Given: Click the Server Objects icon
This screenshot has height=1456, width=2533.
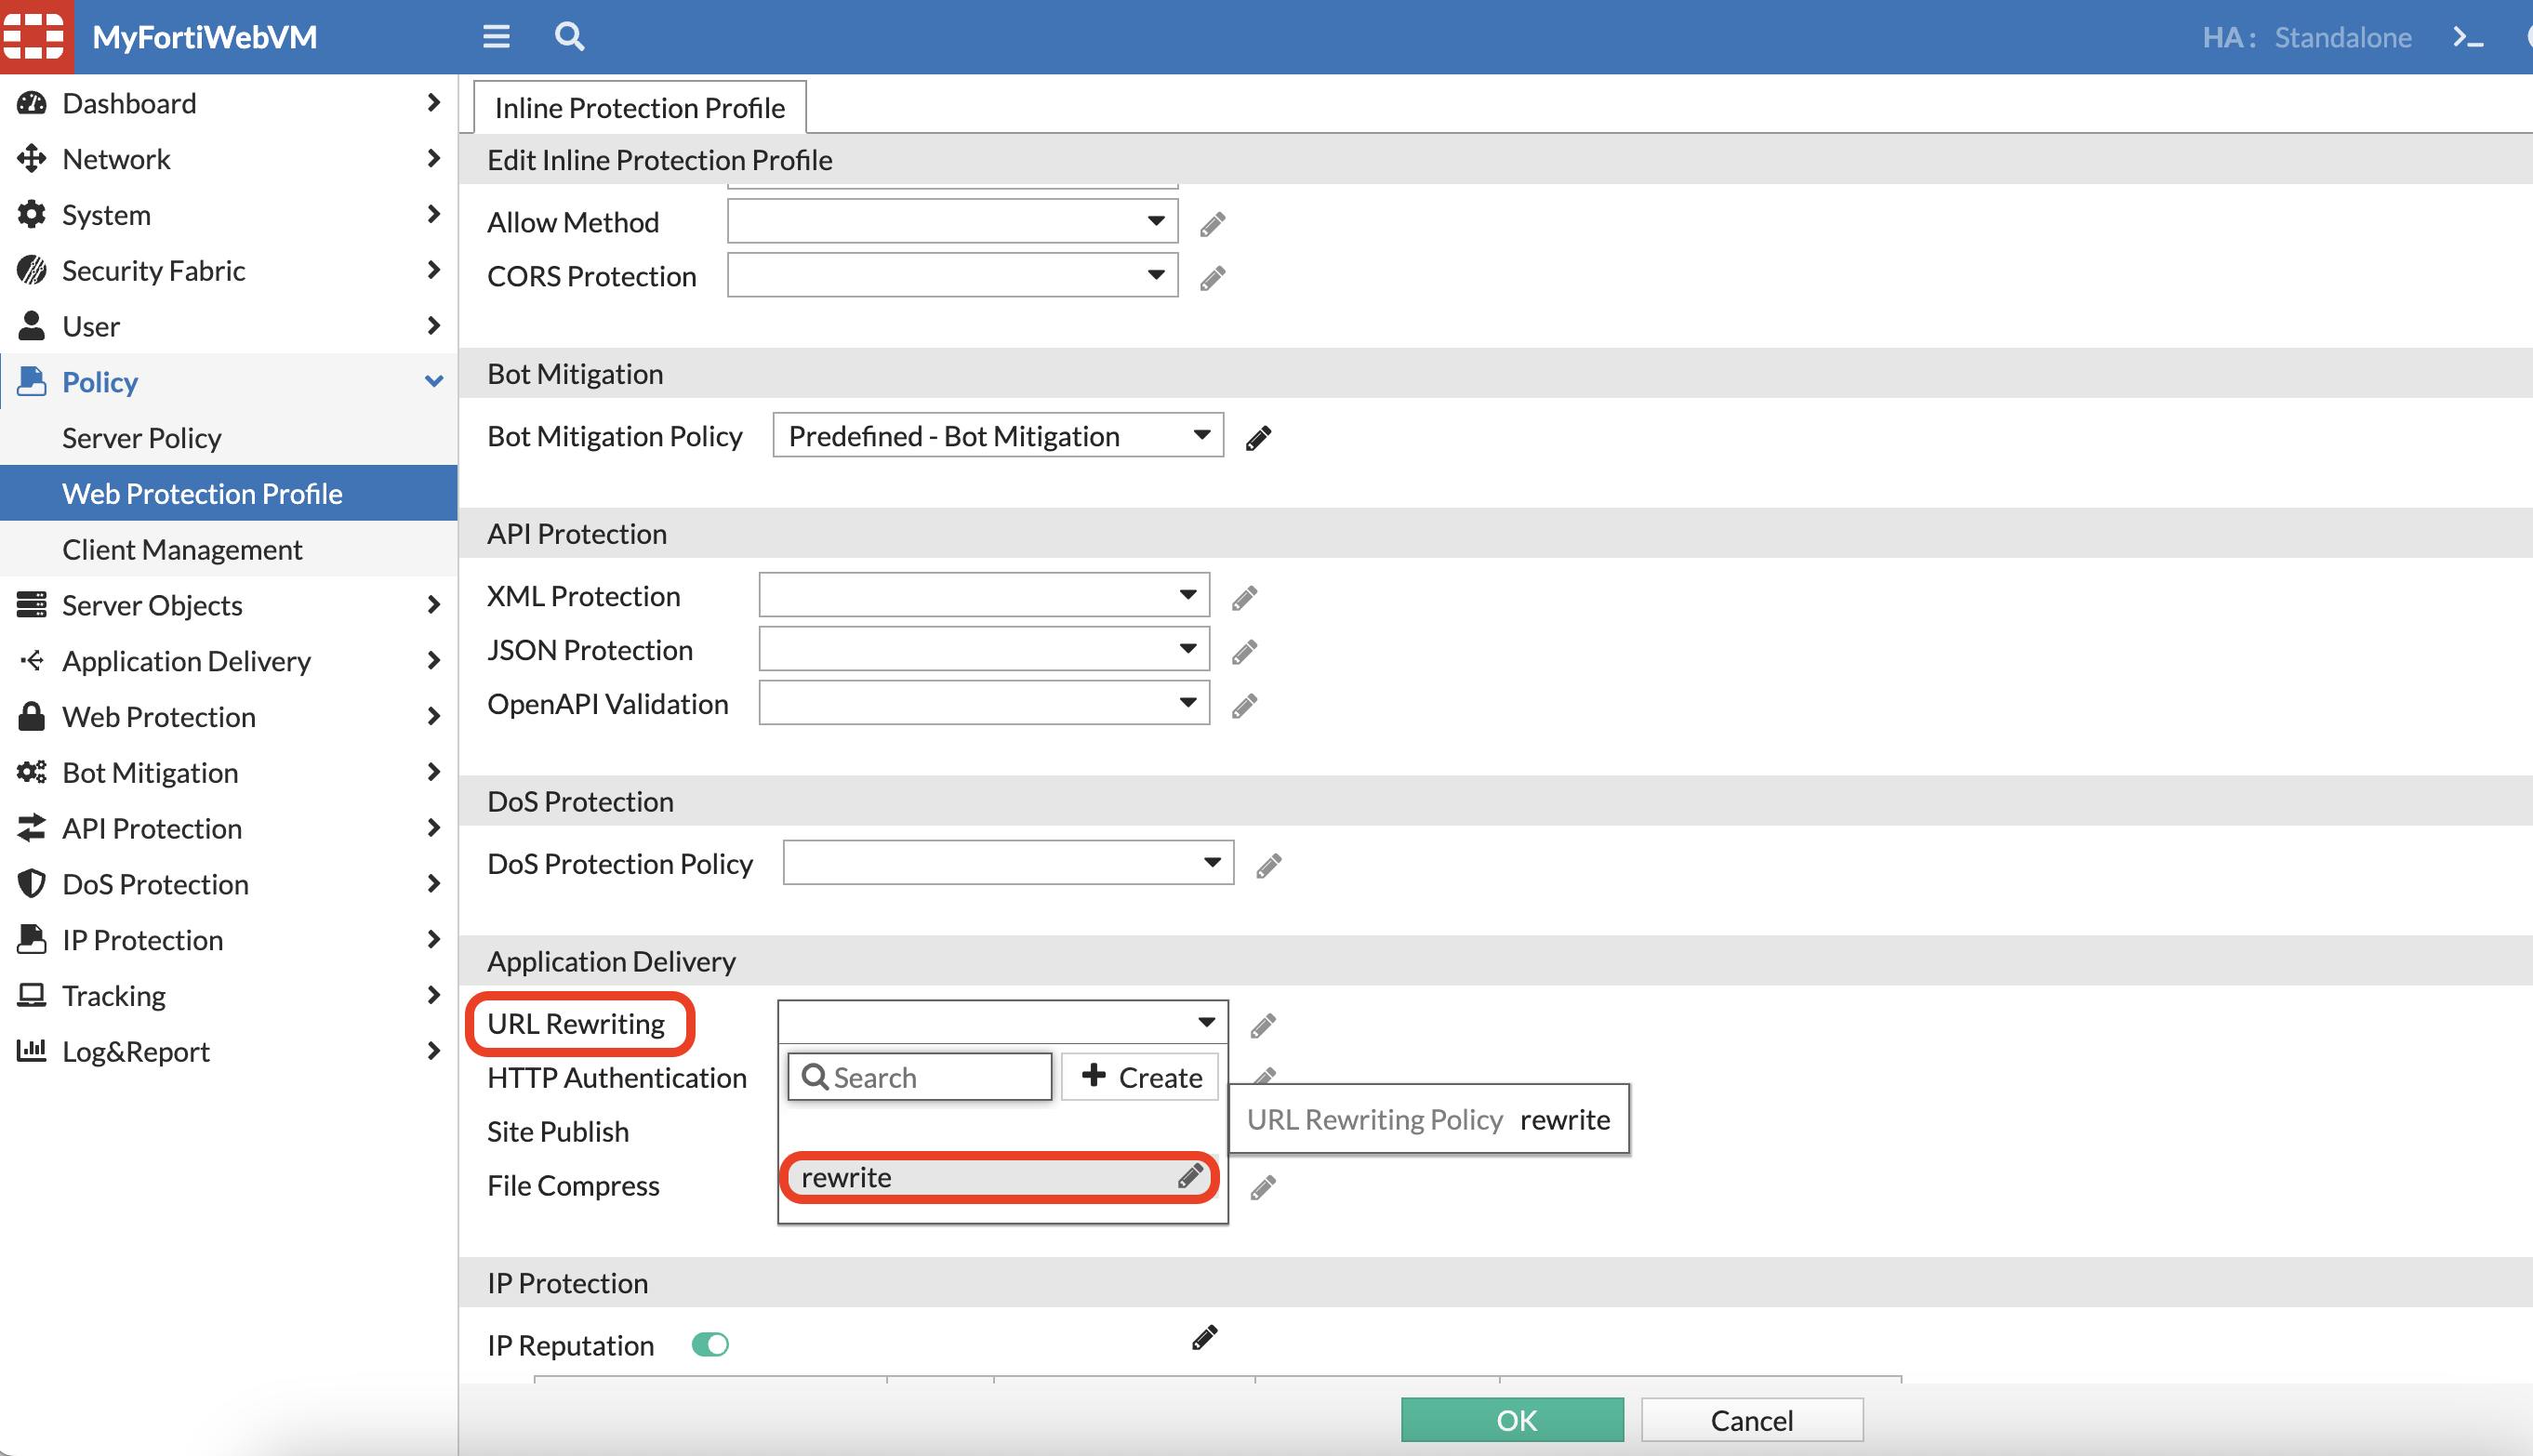Looking at the screenshot, I should [x=32, y=605].
